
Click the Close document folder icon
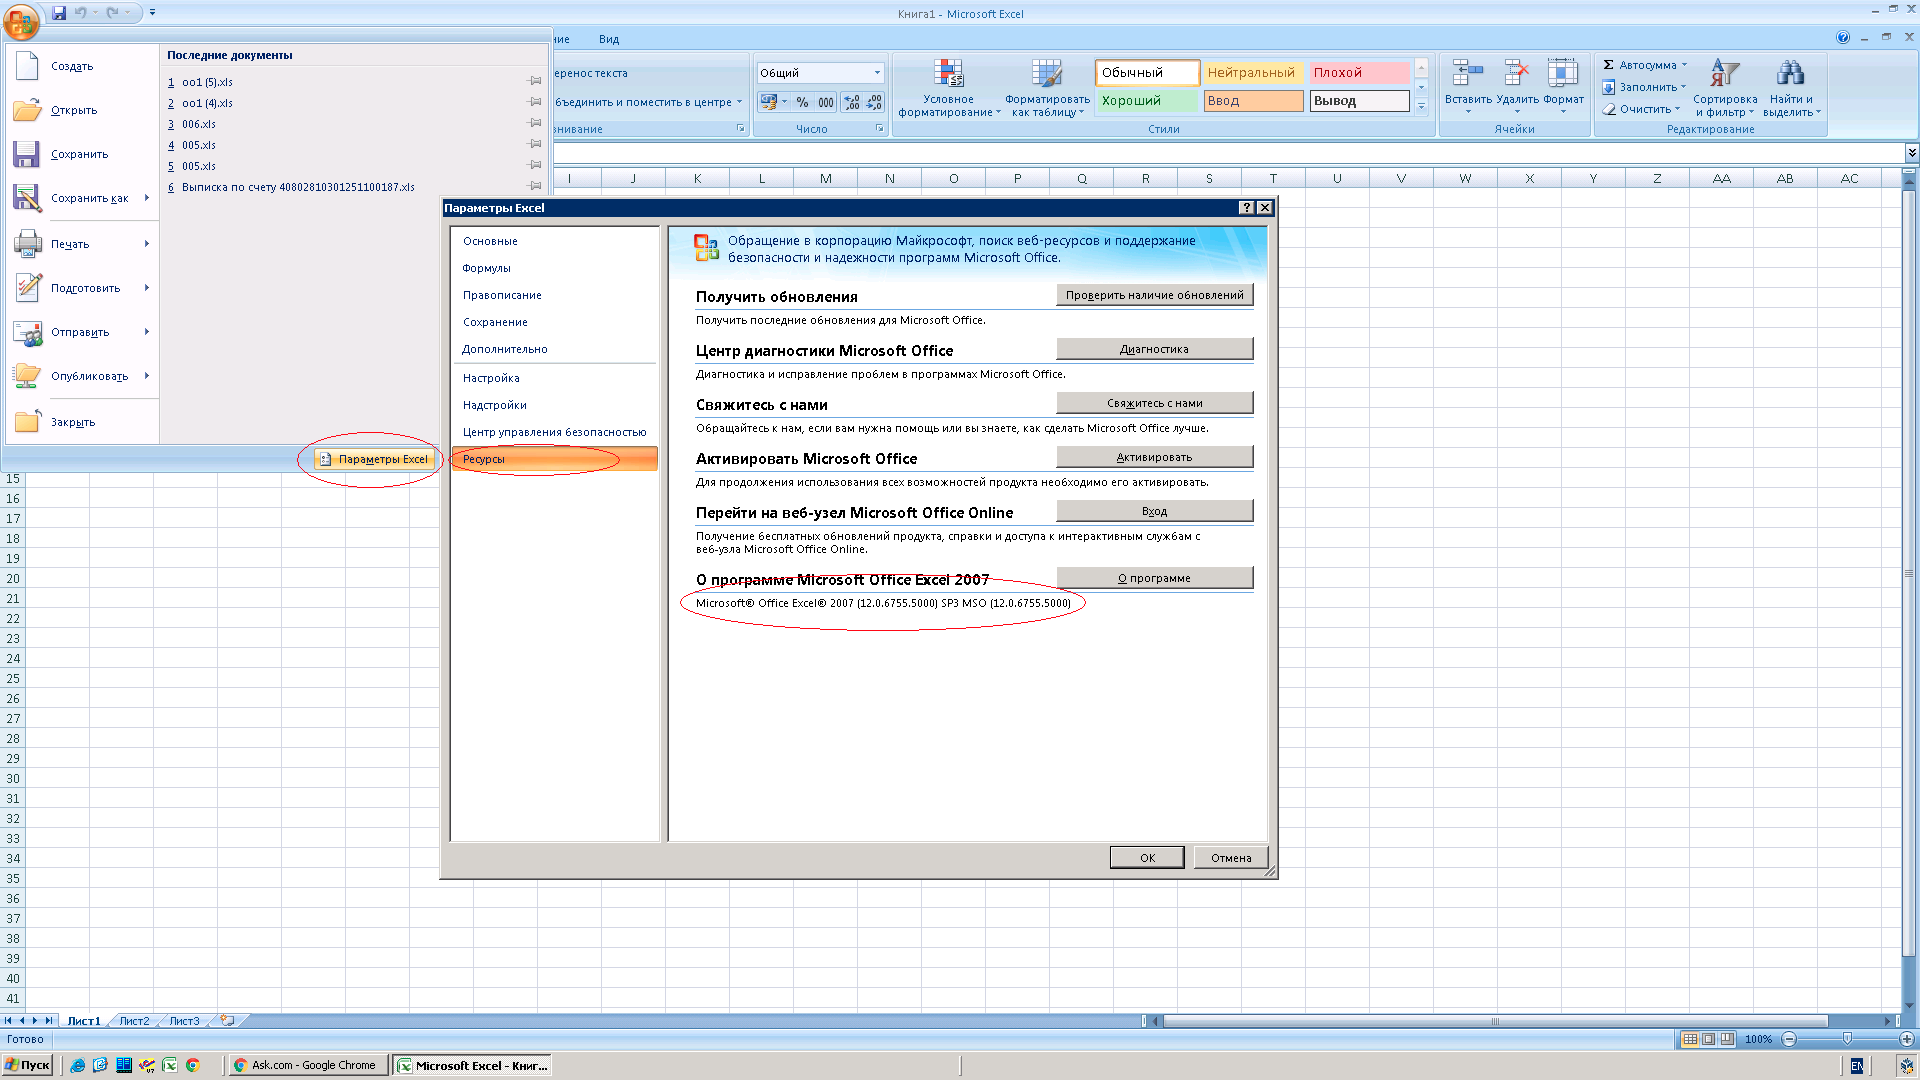(27, 421)
